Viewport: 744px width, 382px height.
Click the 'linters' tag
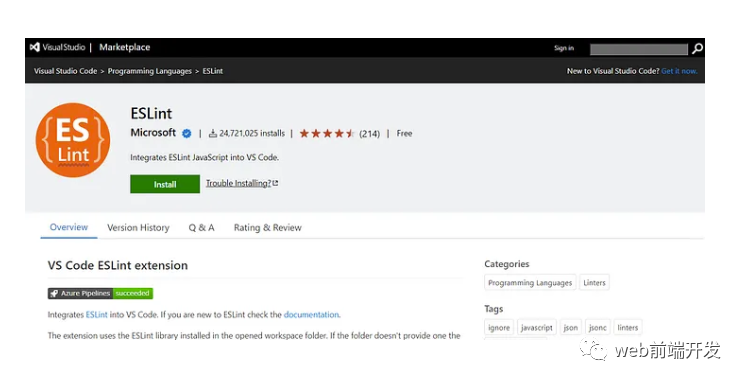(x=627, y=327)
